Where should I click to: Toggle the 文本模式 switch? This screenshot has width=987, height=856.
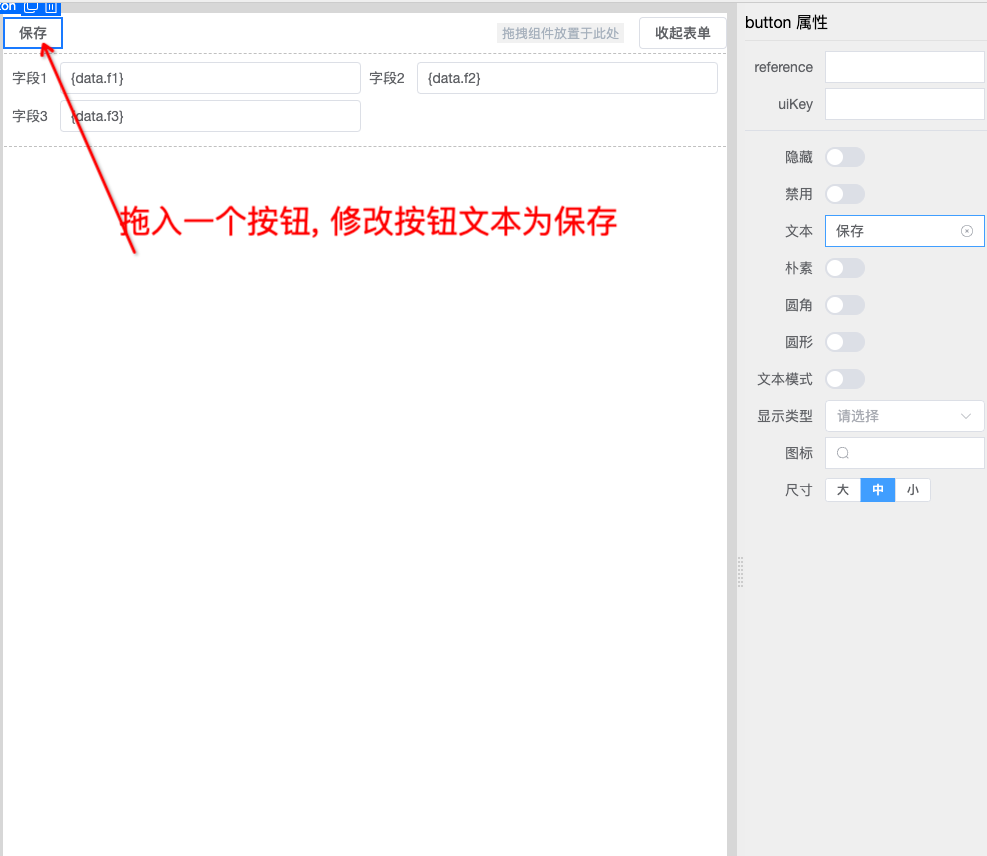(x=845, y=379)
